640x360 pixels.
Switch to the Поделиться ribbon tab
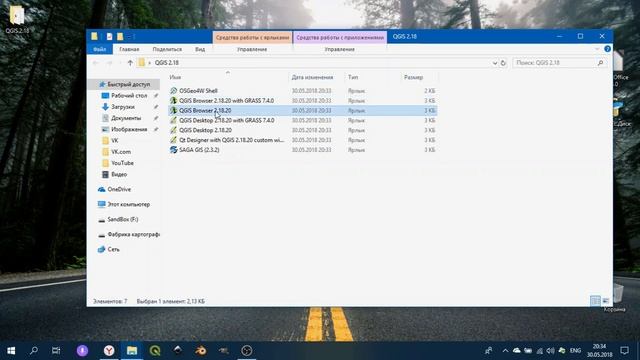tap(167, 49)
